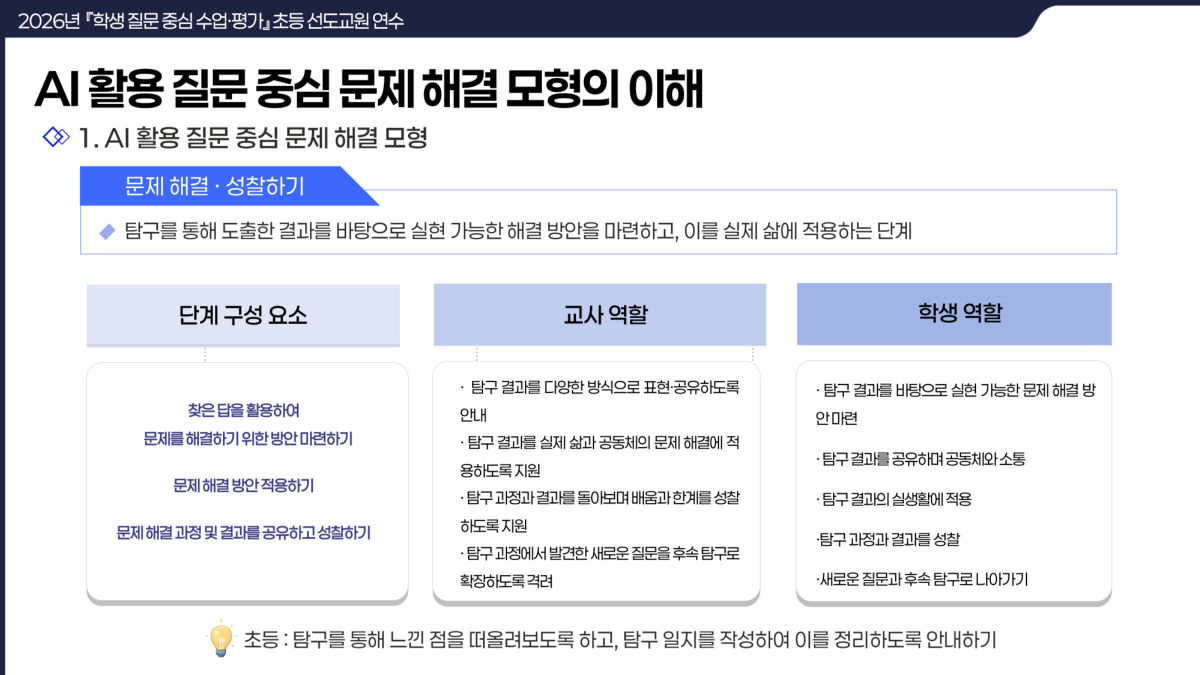1200x675 pixels.
Task: Click the bottom tip text 초등 : 탐구를 통해 느낀 점을
Action: [620, 640]
